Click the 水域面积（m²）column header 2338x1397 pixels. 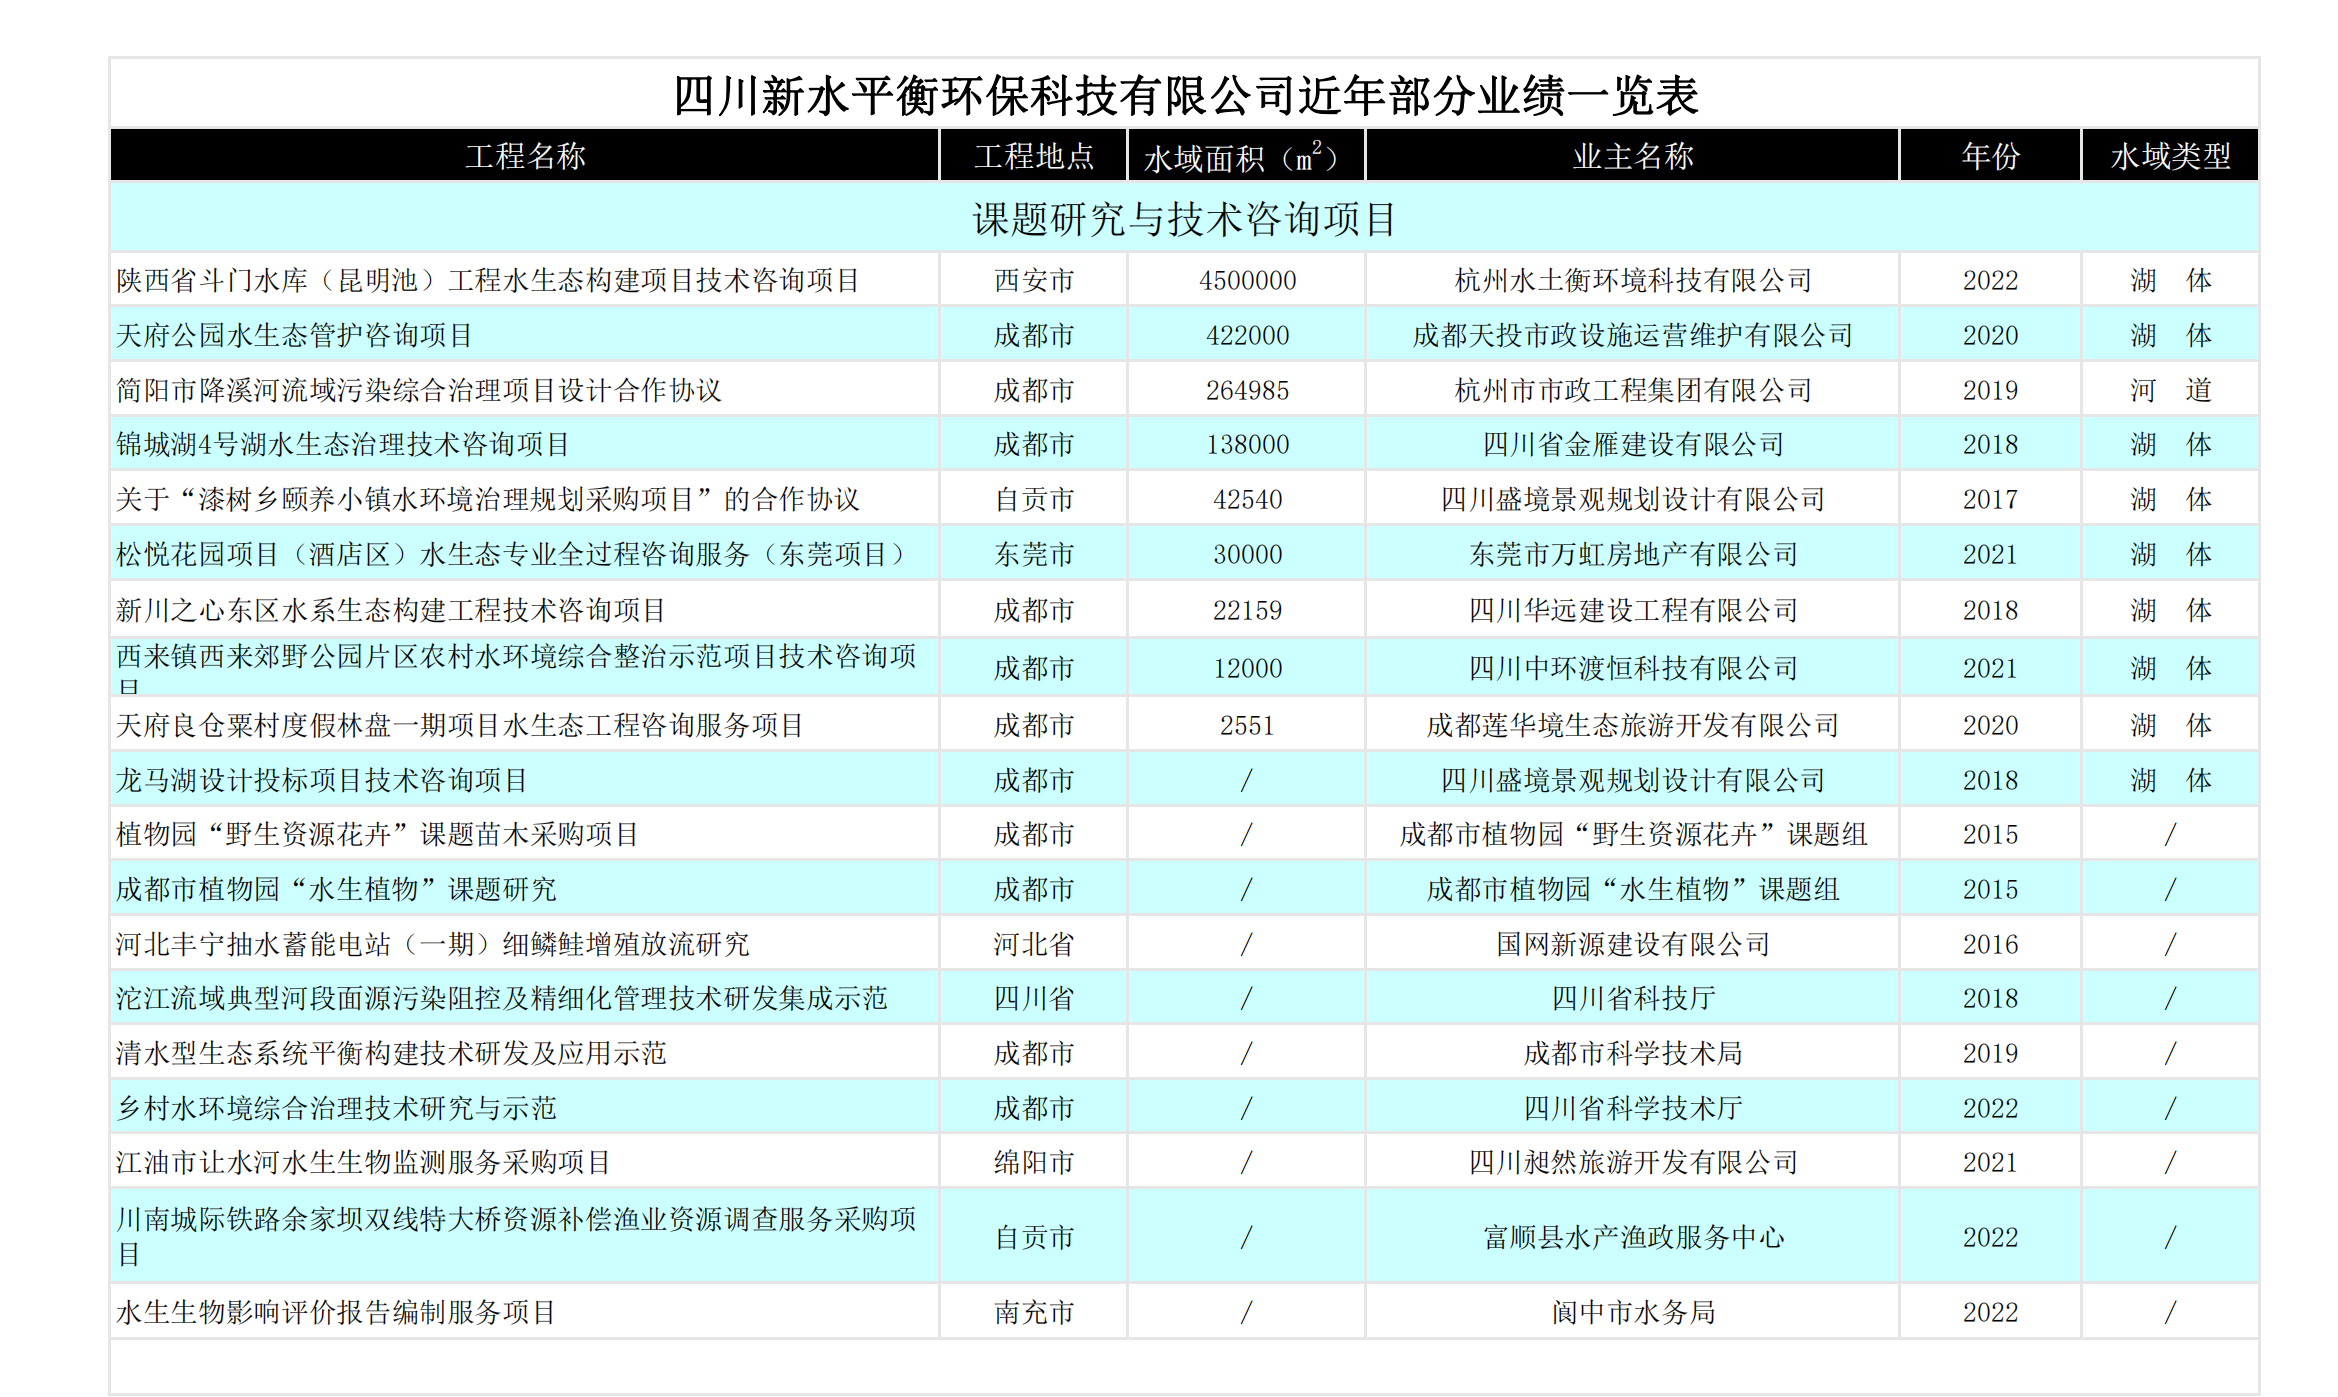coord(1244,155)
